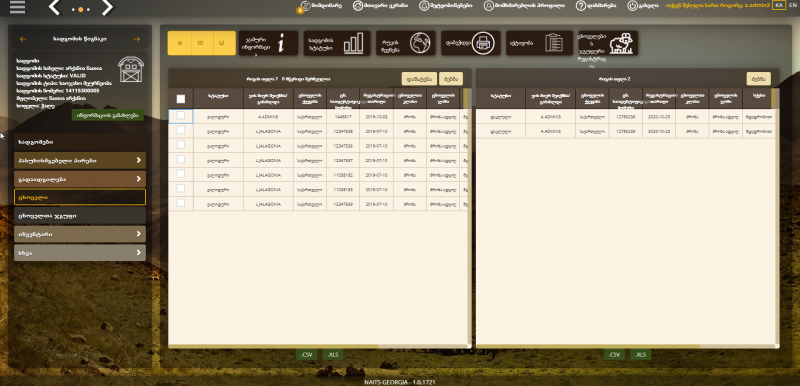Click the orange left arrow in holding panel header
The width and height of the screenshot is (800, 386).
(x=22, y=39)
